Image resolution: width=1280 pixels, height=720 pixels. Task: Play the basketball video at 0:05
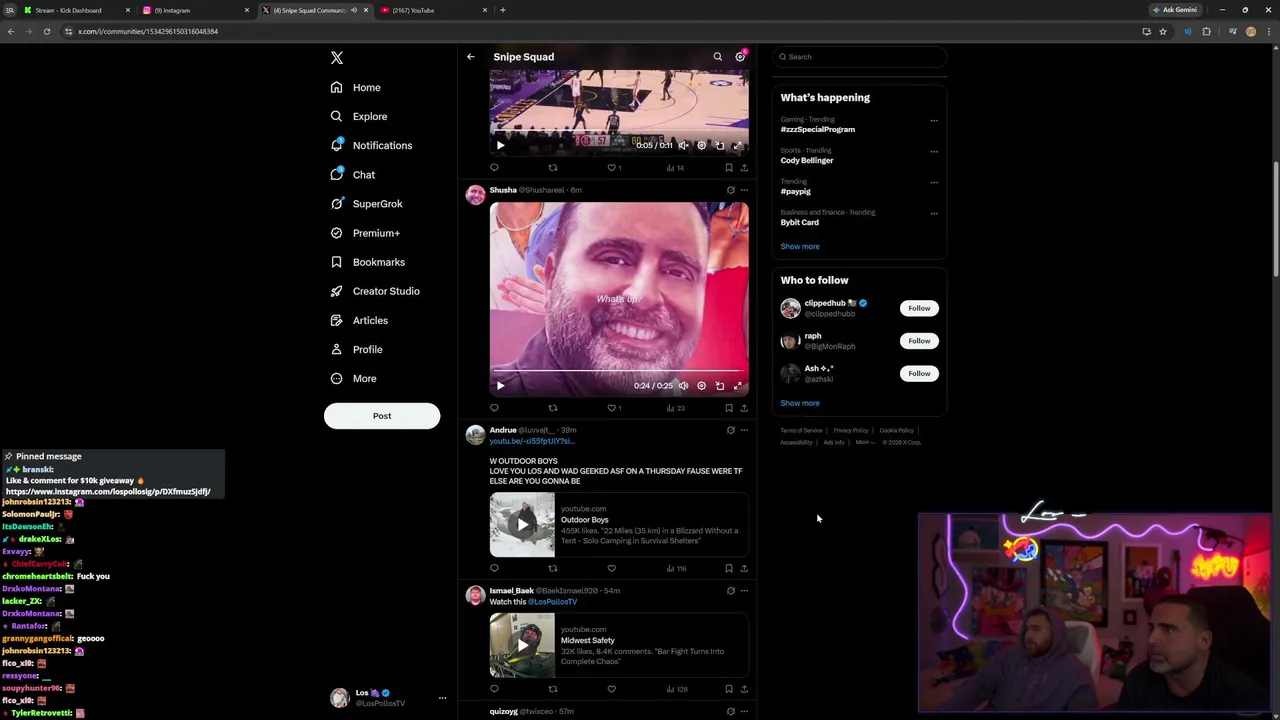coord(500,145)
